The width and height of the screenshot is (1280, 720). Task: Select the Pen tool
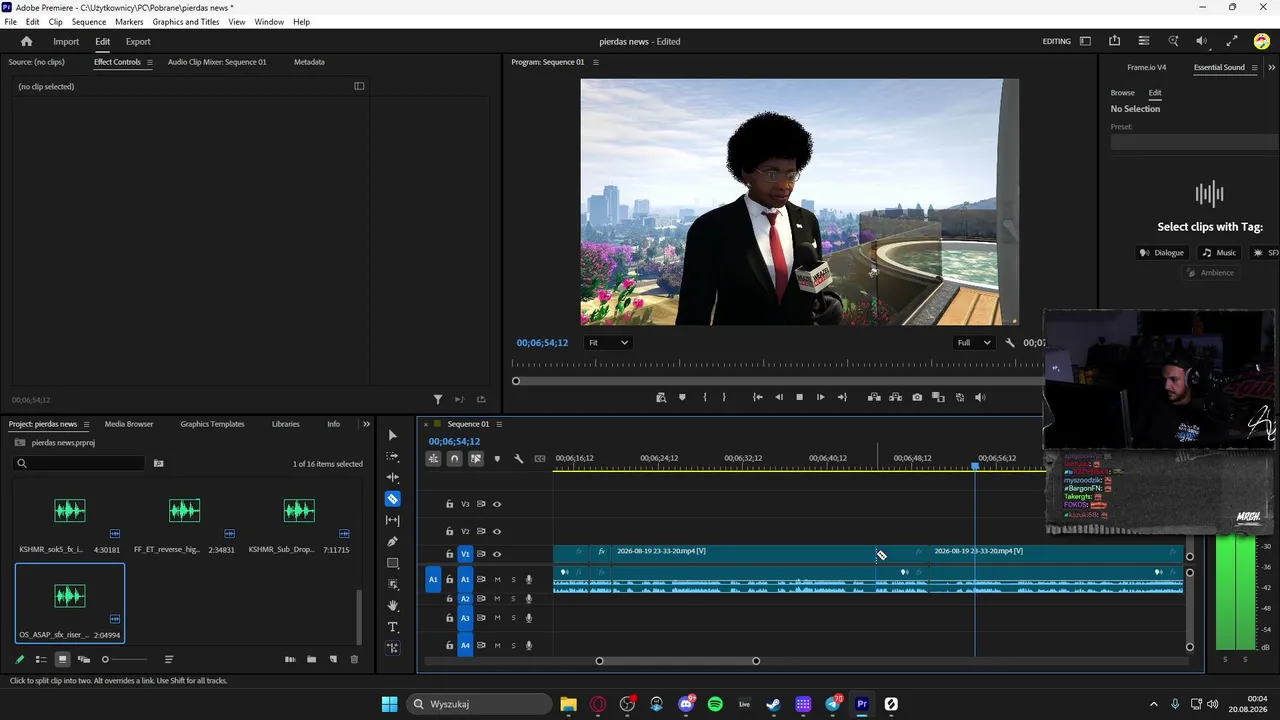(392, 541)
